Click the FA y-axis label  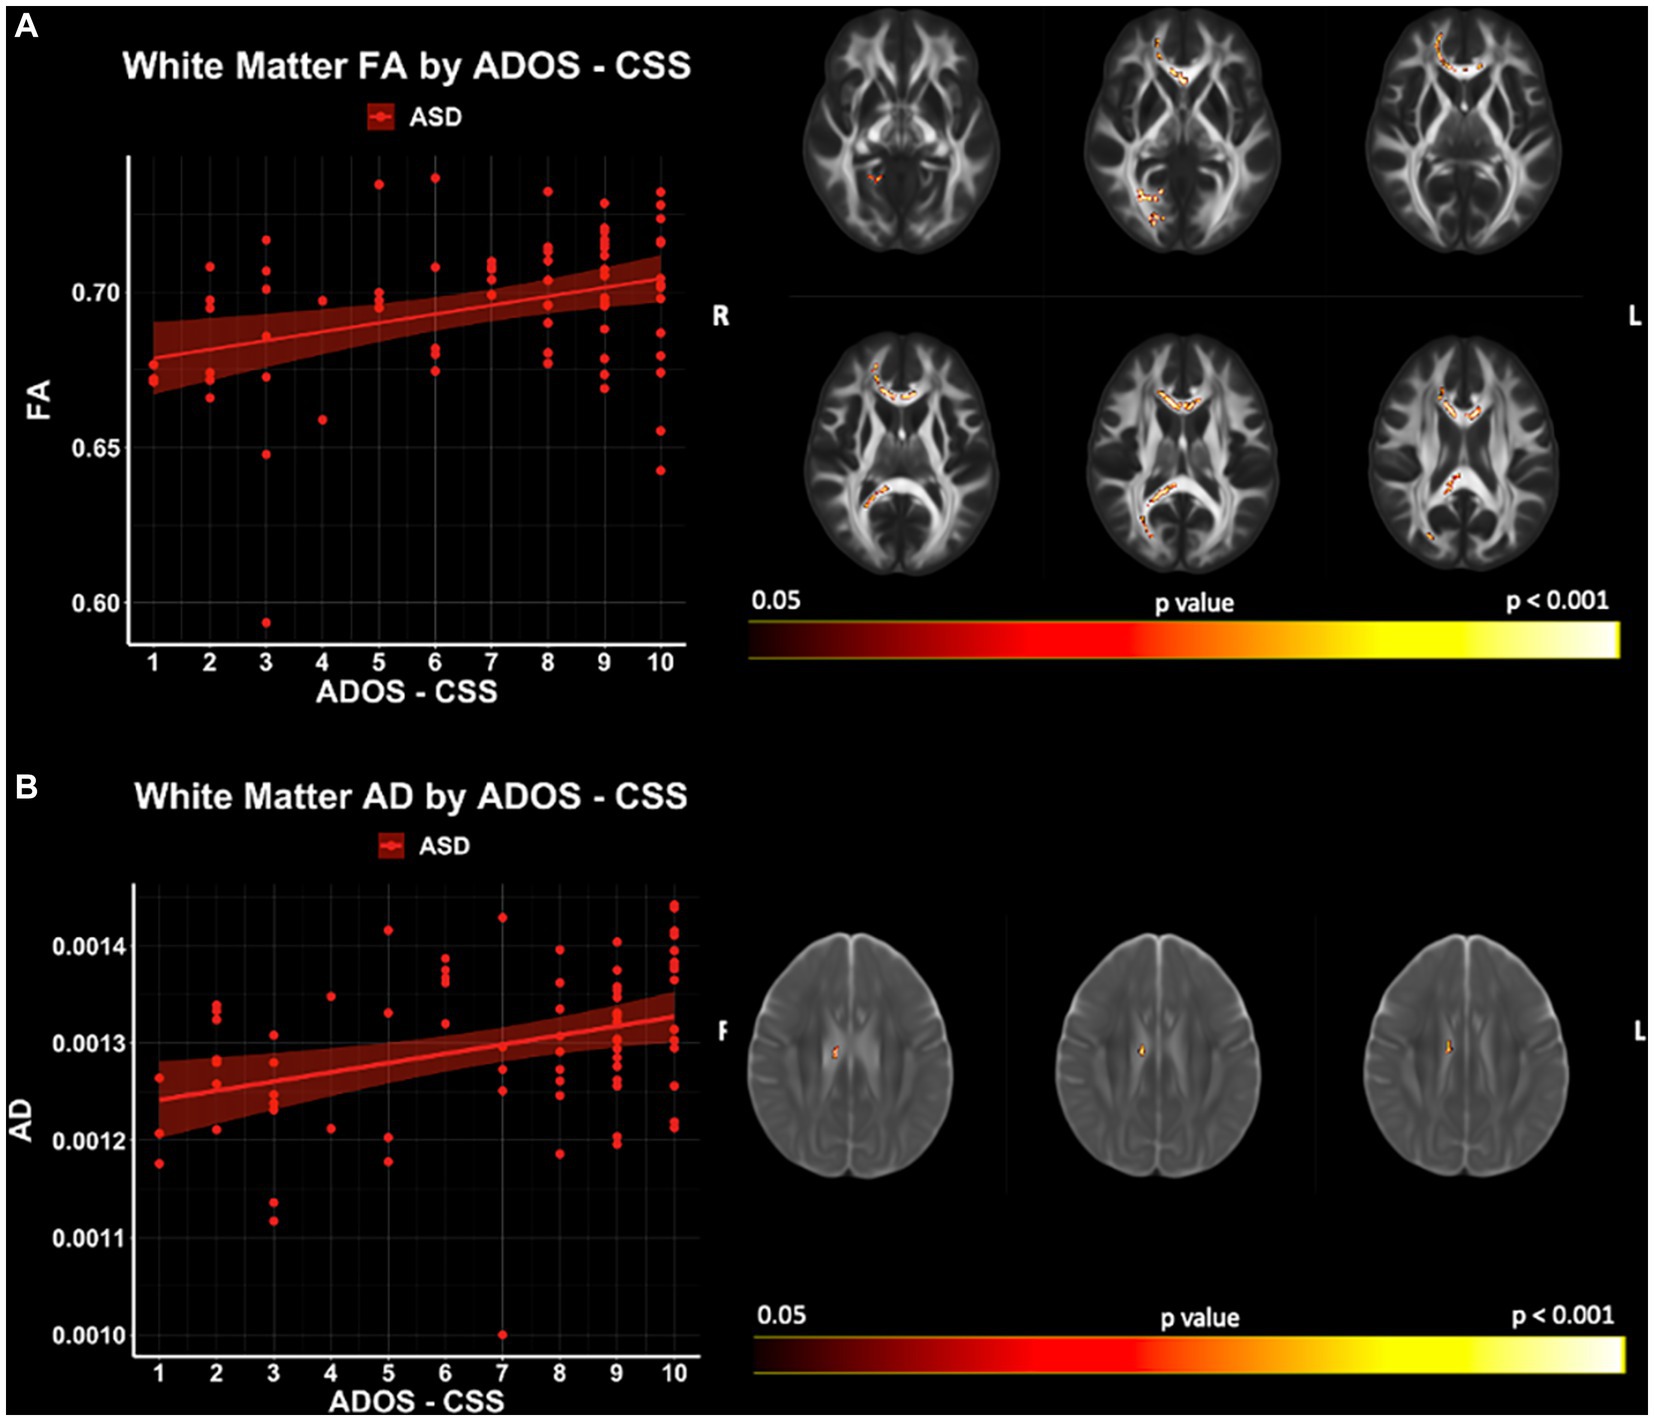coord(38,399)
